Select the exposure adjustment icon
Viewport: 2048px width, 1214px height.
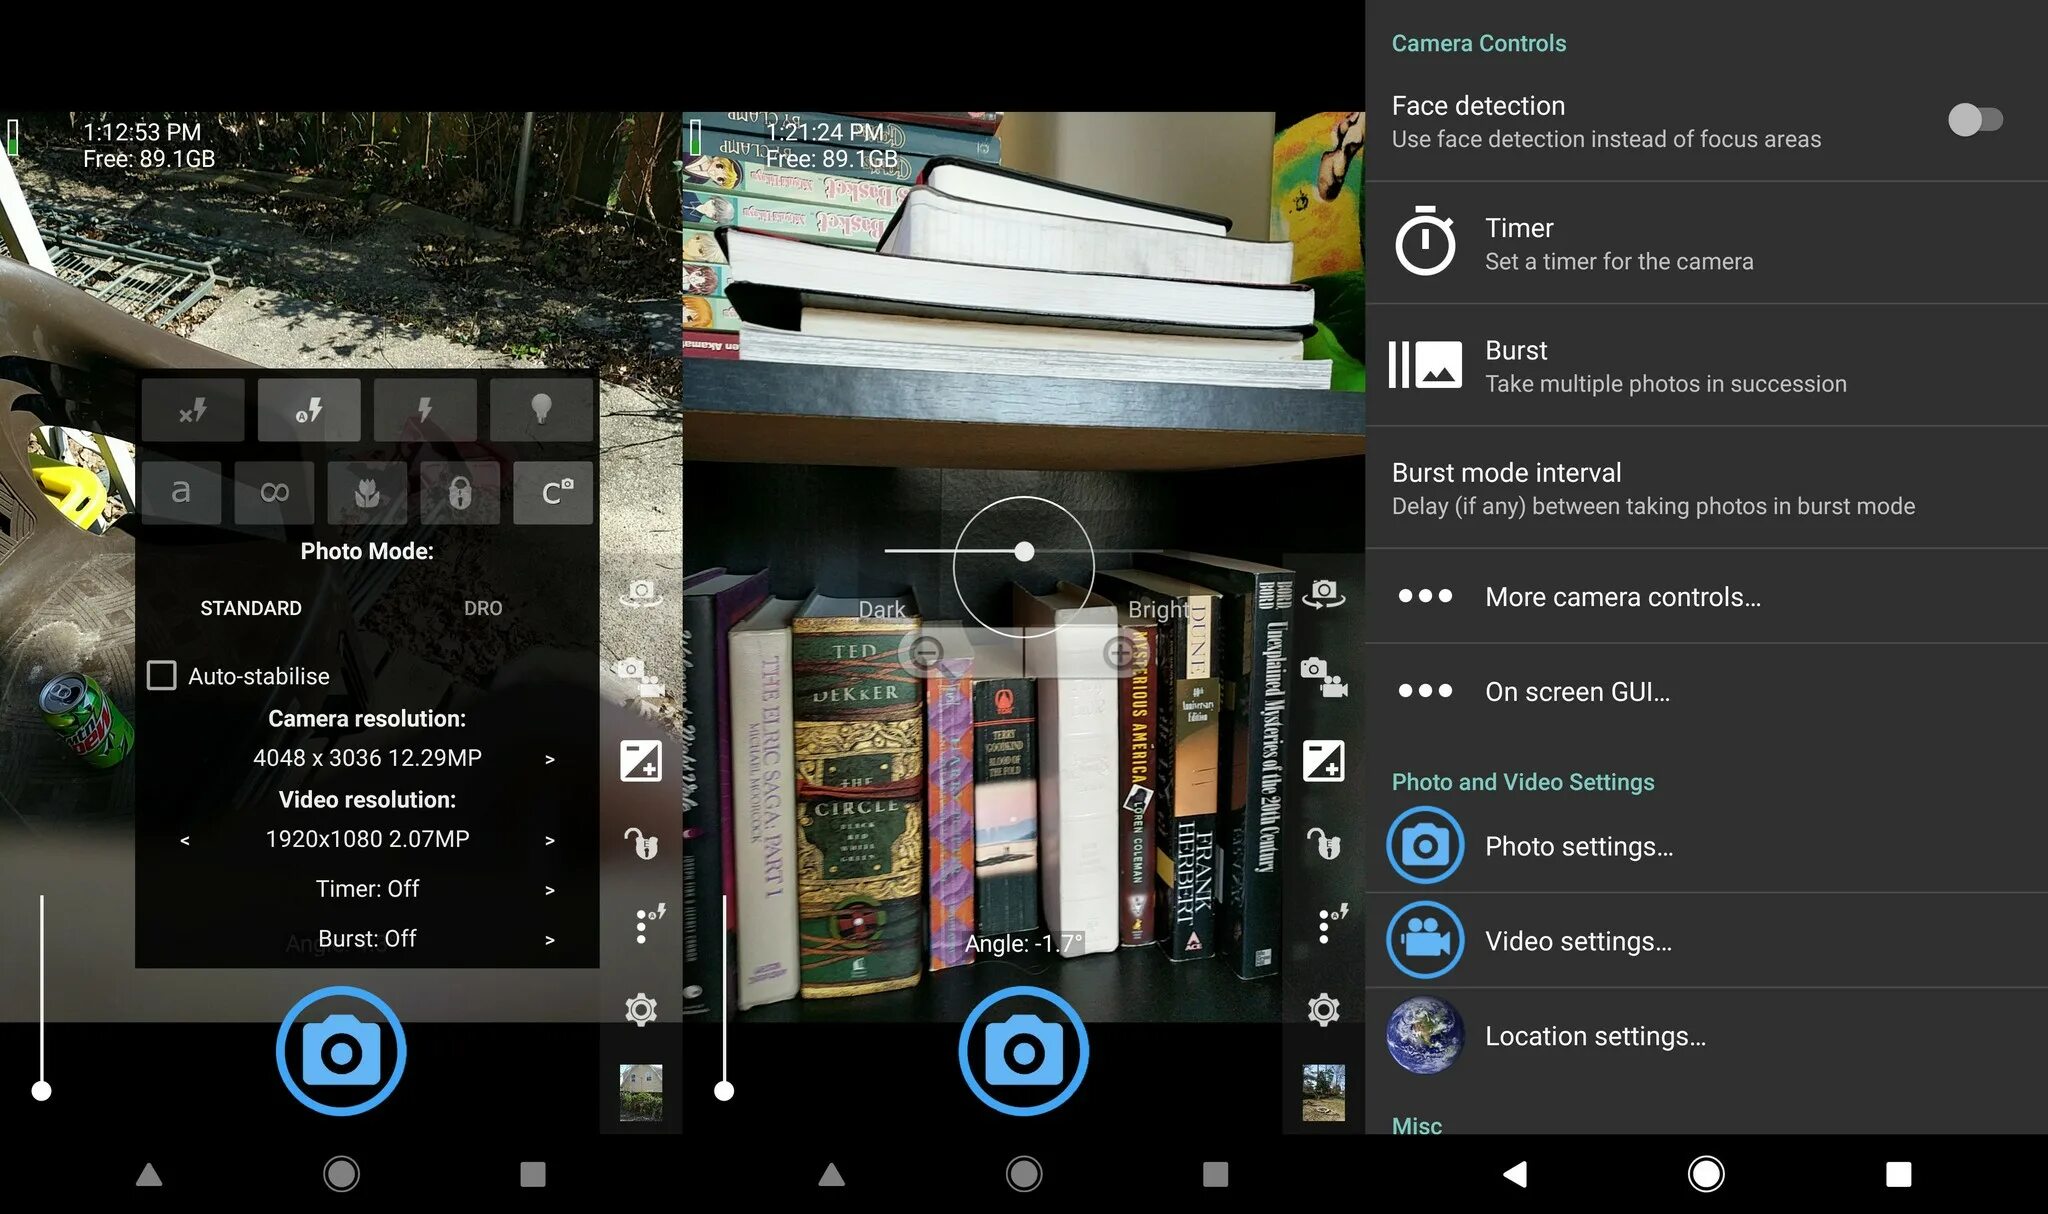(642, 756)
